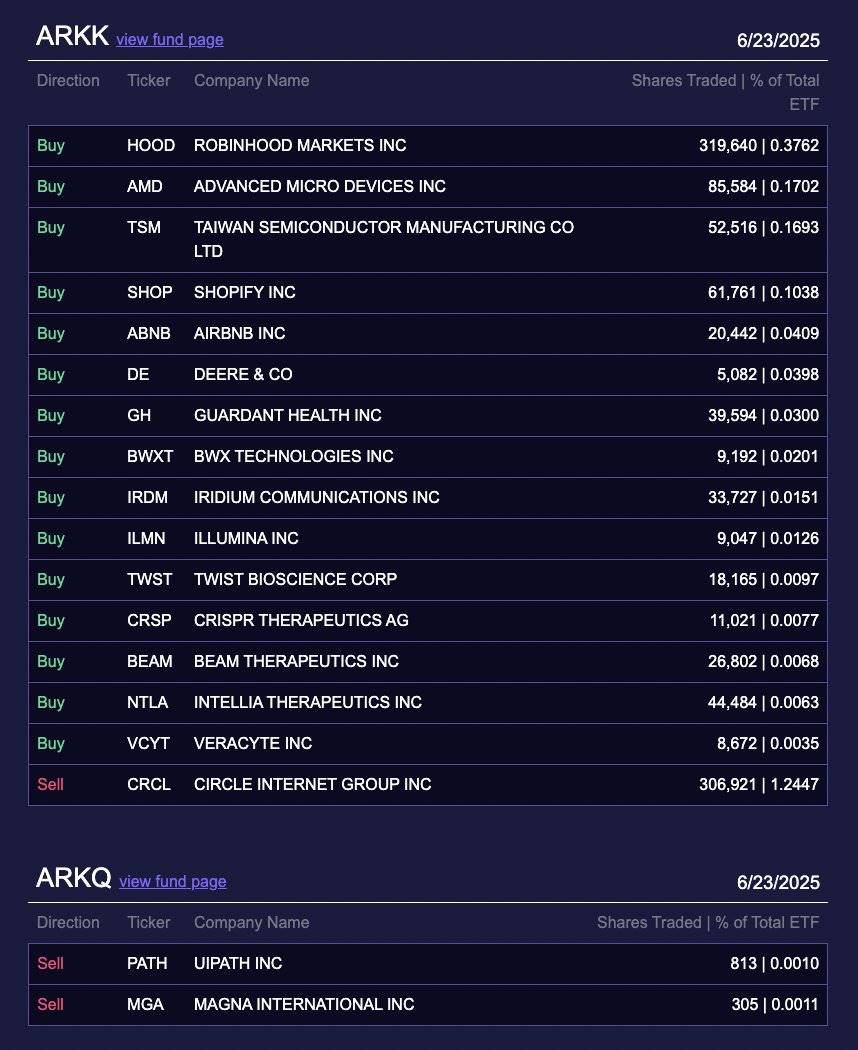Open the ARKQ view fund page link
858x1050 pixels.
172,882
